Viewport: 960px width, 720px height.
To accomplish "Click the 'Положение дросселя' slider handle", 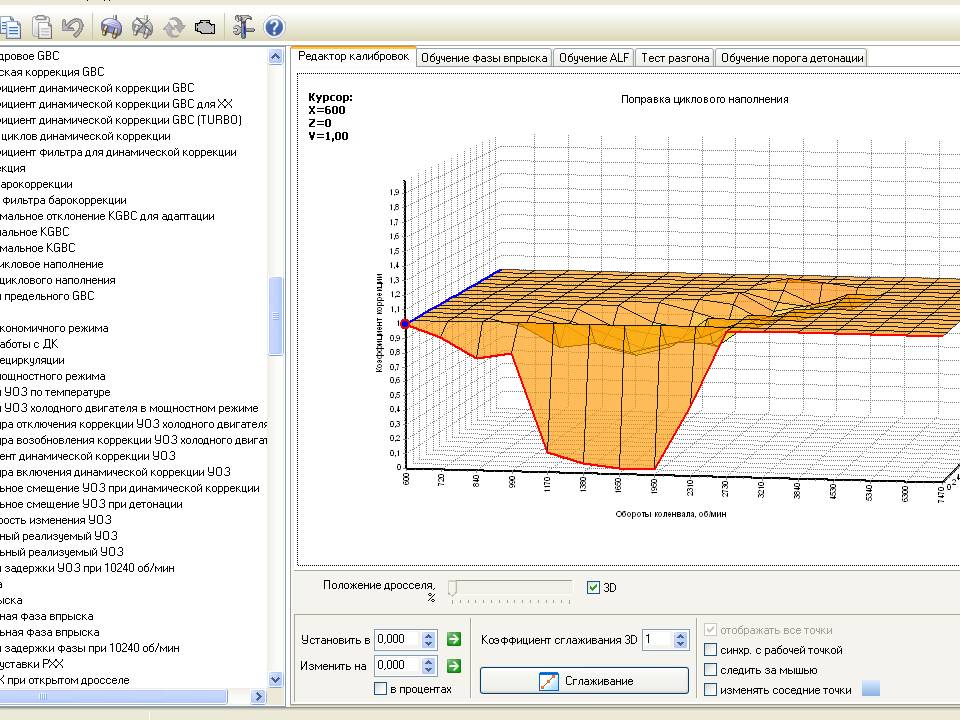I will point(452,588).
